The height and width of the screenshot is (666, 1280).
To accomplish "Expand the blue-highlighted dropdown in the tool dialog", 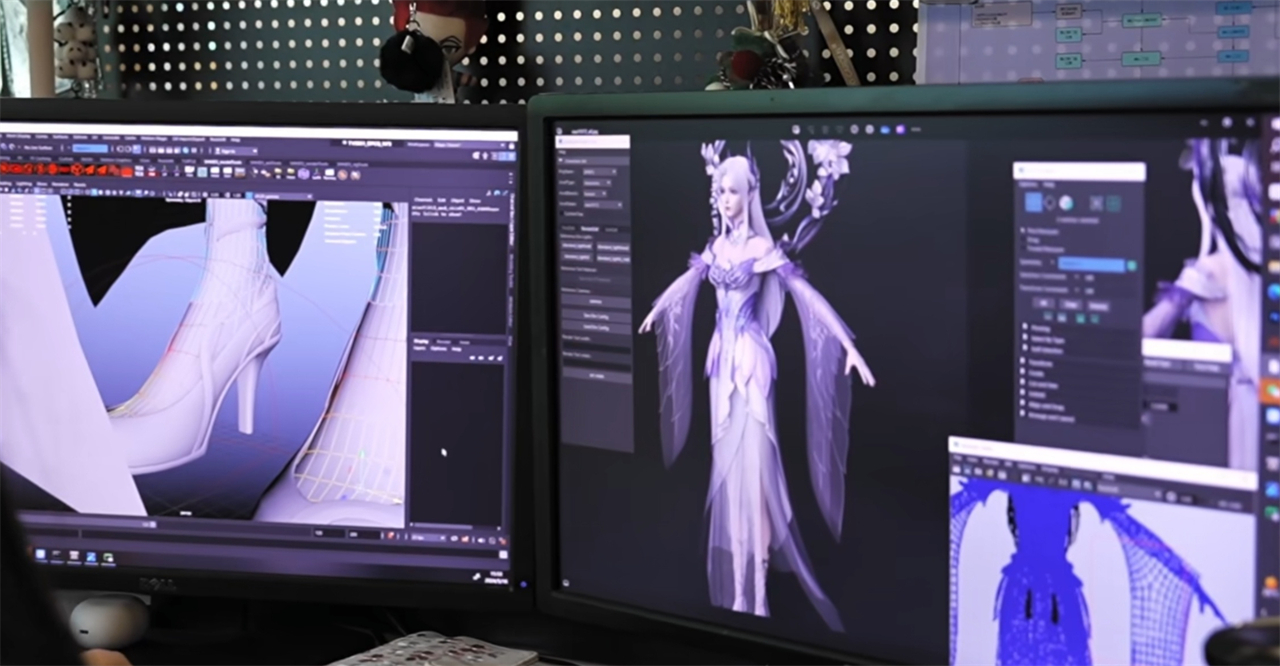I will 1092,265.
